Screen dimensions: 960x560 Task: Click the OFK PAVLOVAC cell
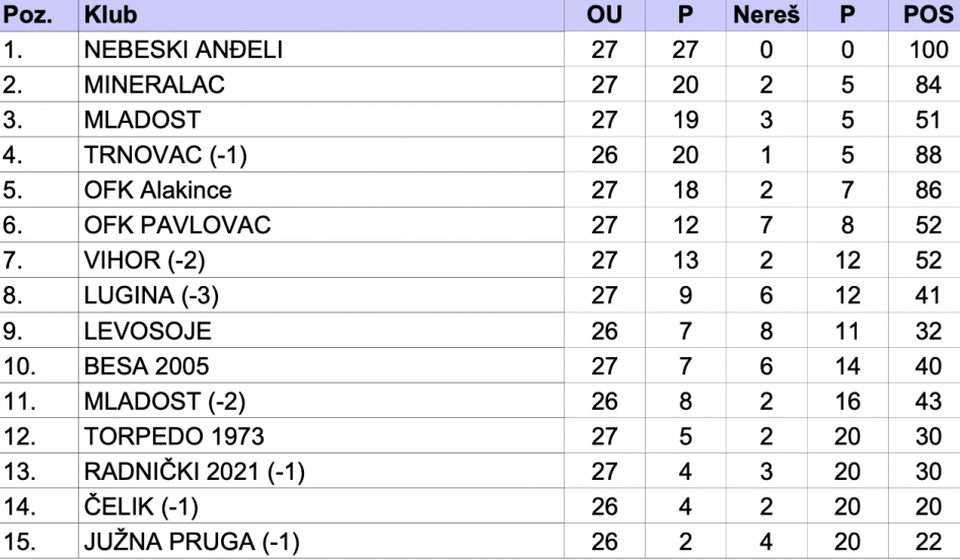(321, 225)
